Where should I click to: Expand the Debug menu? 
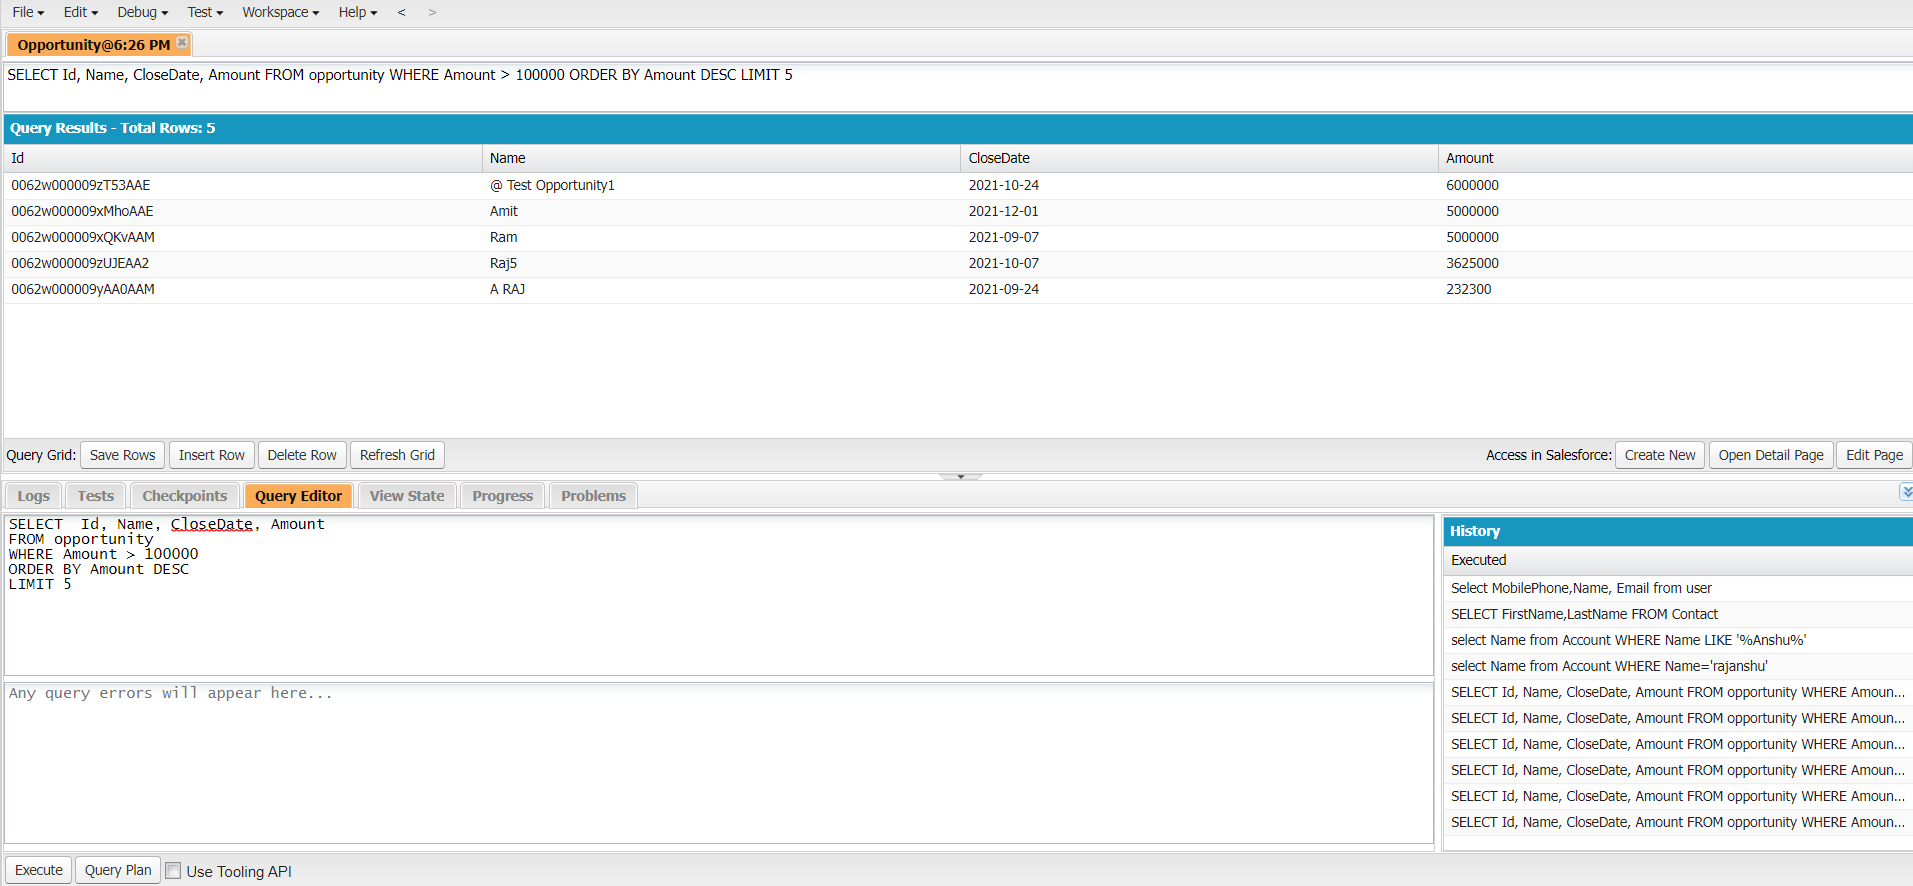142,12
